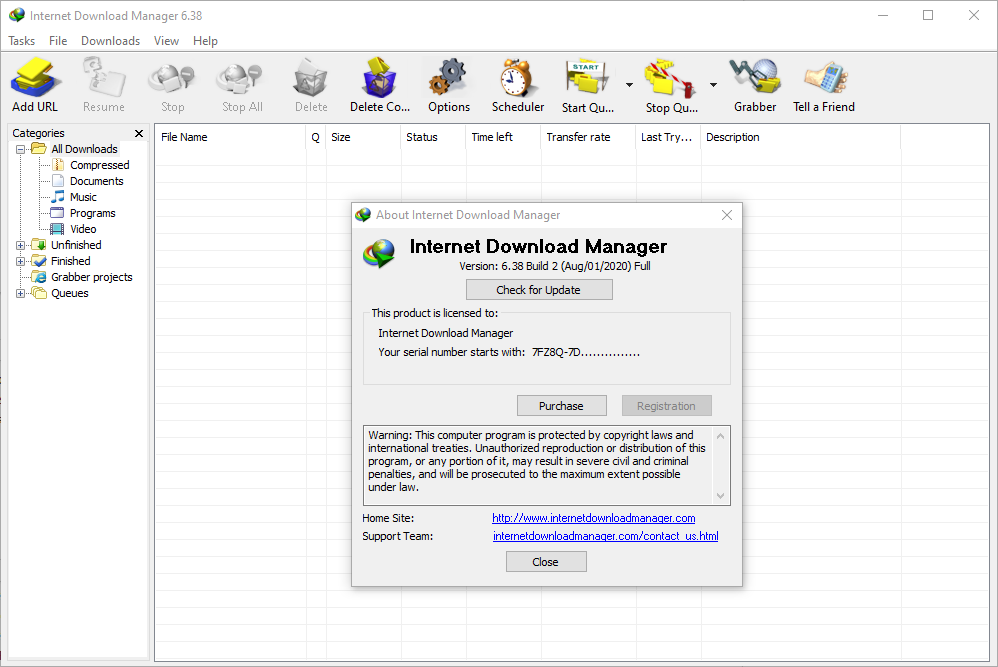Collapse the All Downloads tree node
Screen dimensions: 998x667
20,150
